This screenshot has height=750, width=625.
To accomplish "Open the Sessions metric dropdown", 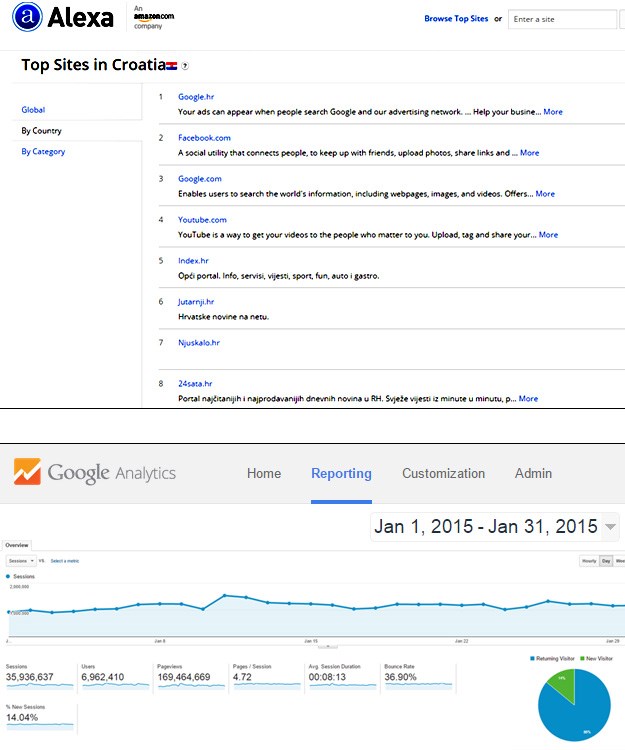I will 21,561.
